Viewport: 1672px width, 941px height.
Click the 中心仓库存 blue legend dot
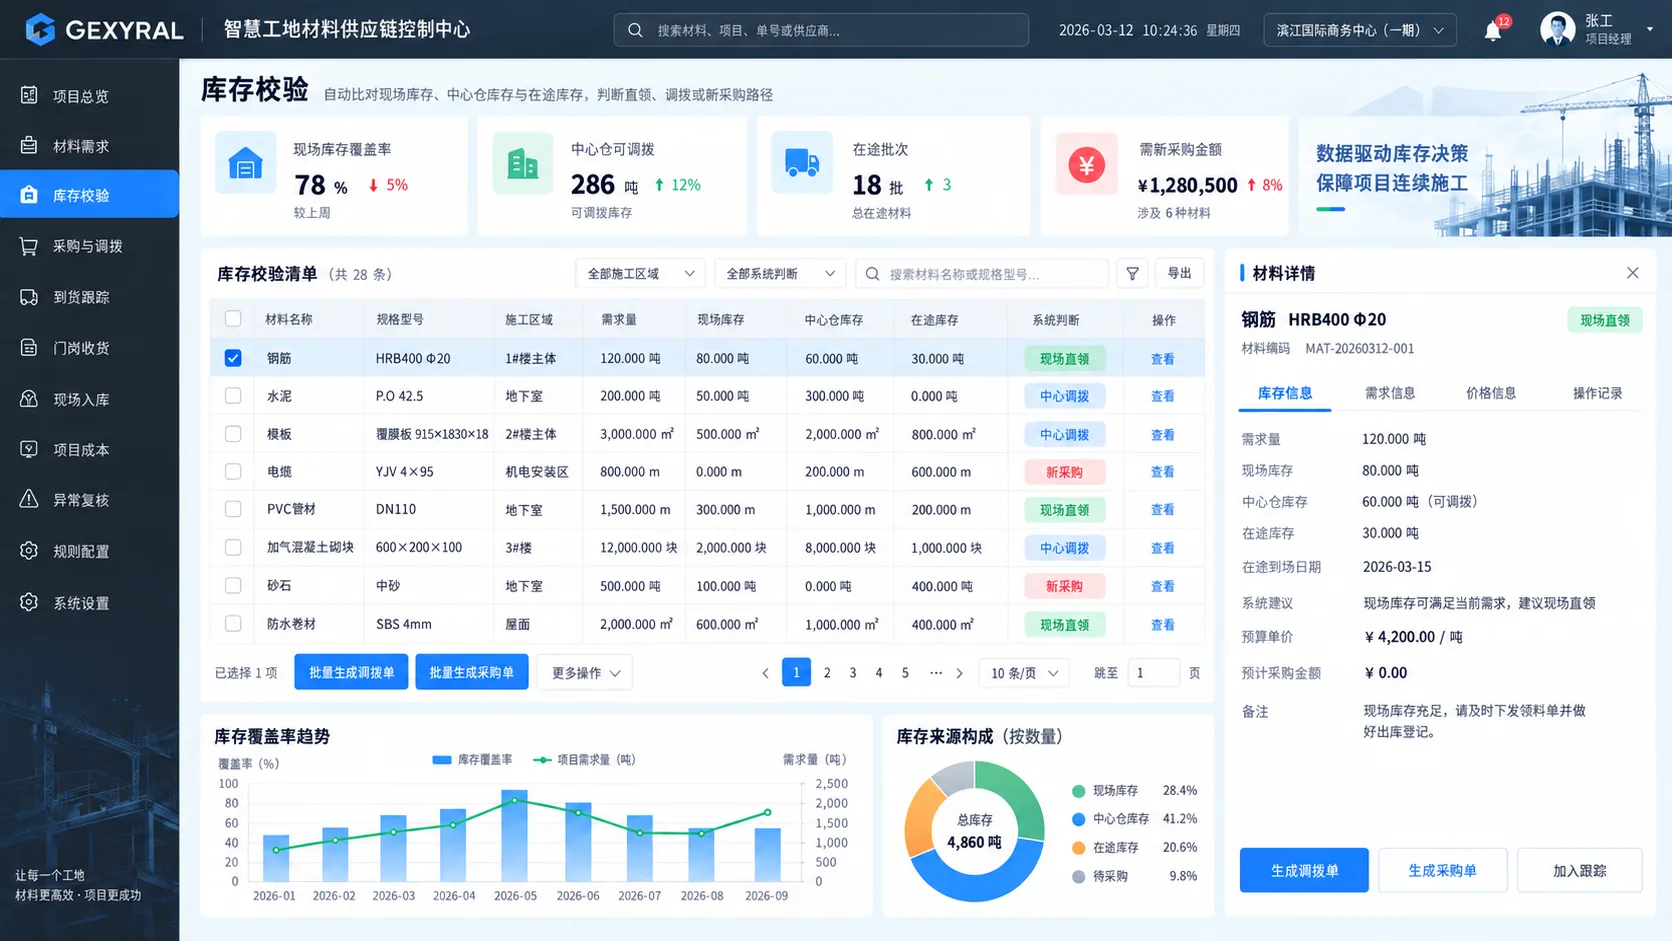(x=1078, y=819)
